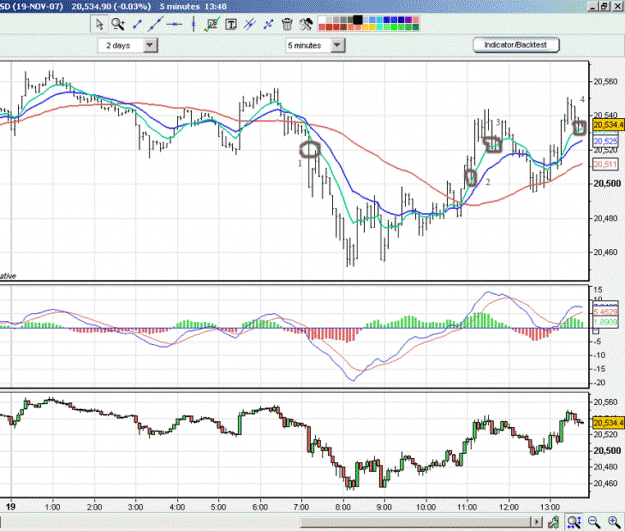Screen dimensions: 625x531
Task: Open the chart properties wrench icon at the bottom
Action: [x=553, y=521]
